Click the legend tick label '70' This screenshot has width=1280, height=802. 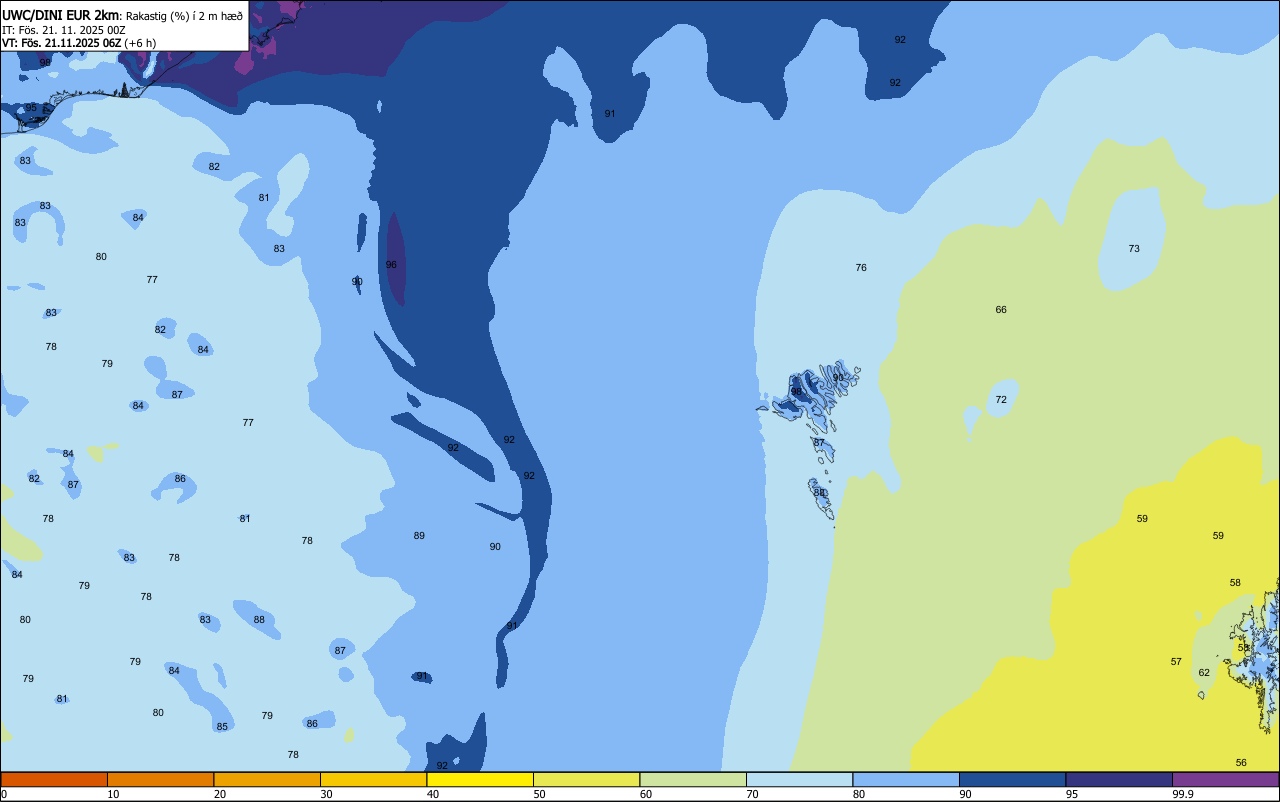752,794
